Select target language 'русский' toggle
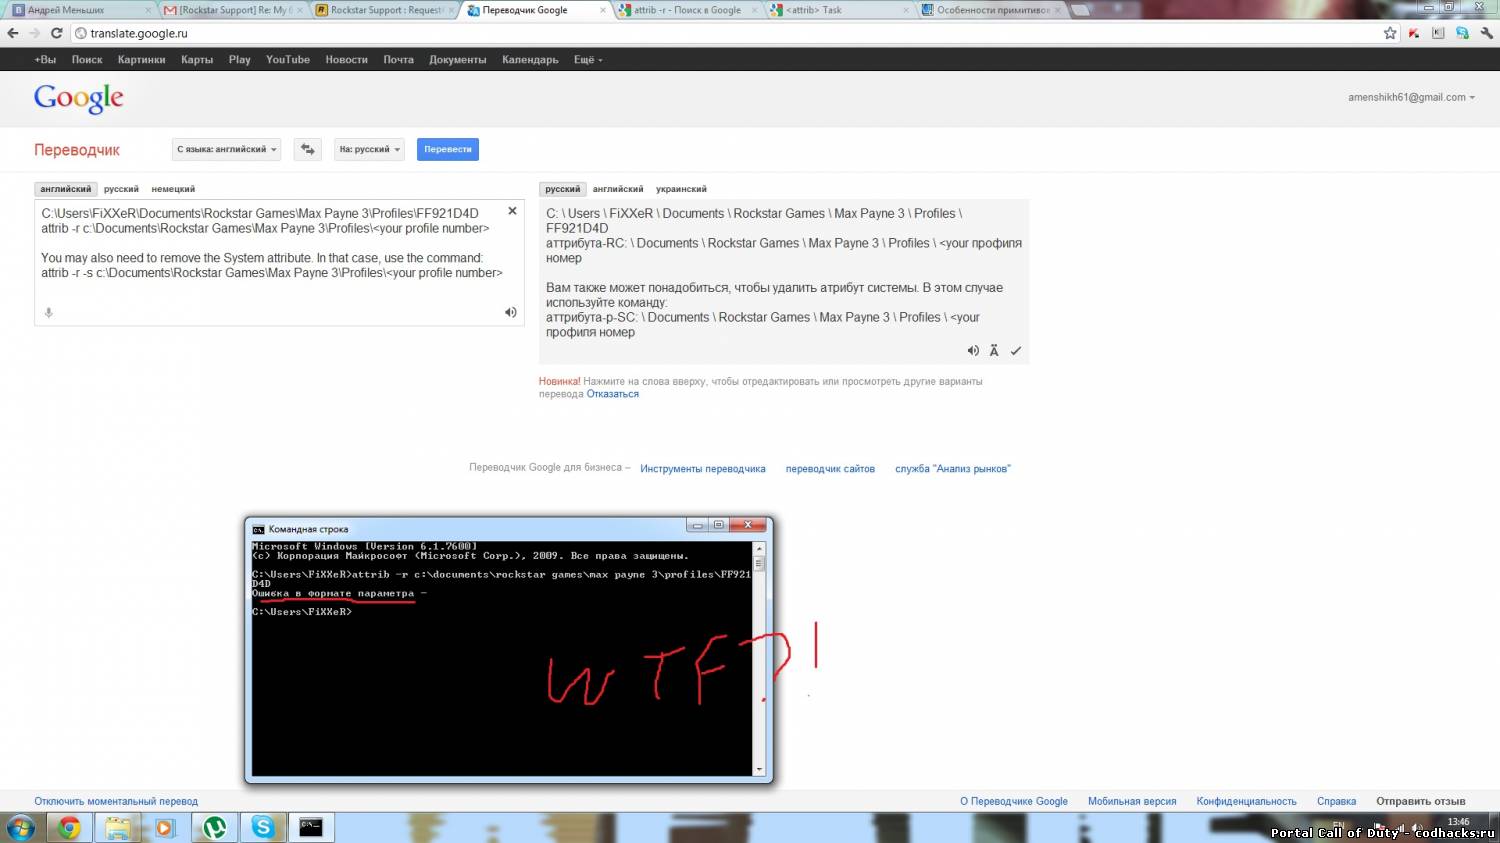 pos(562,189)
